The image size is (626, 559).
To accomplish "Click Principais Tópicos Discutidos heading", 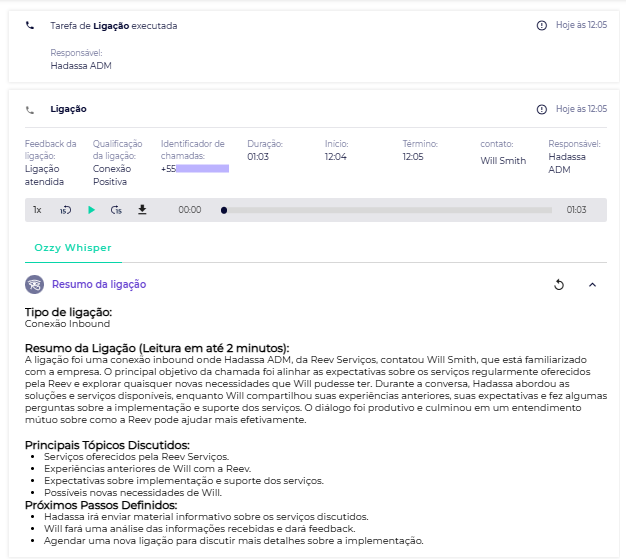I will 107,445.
